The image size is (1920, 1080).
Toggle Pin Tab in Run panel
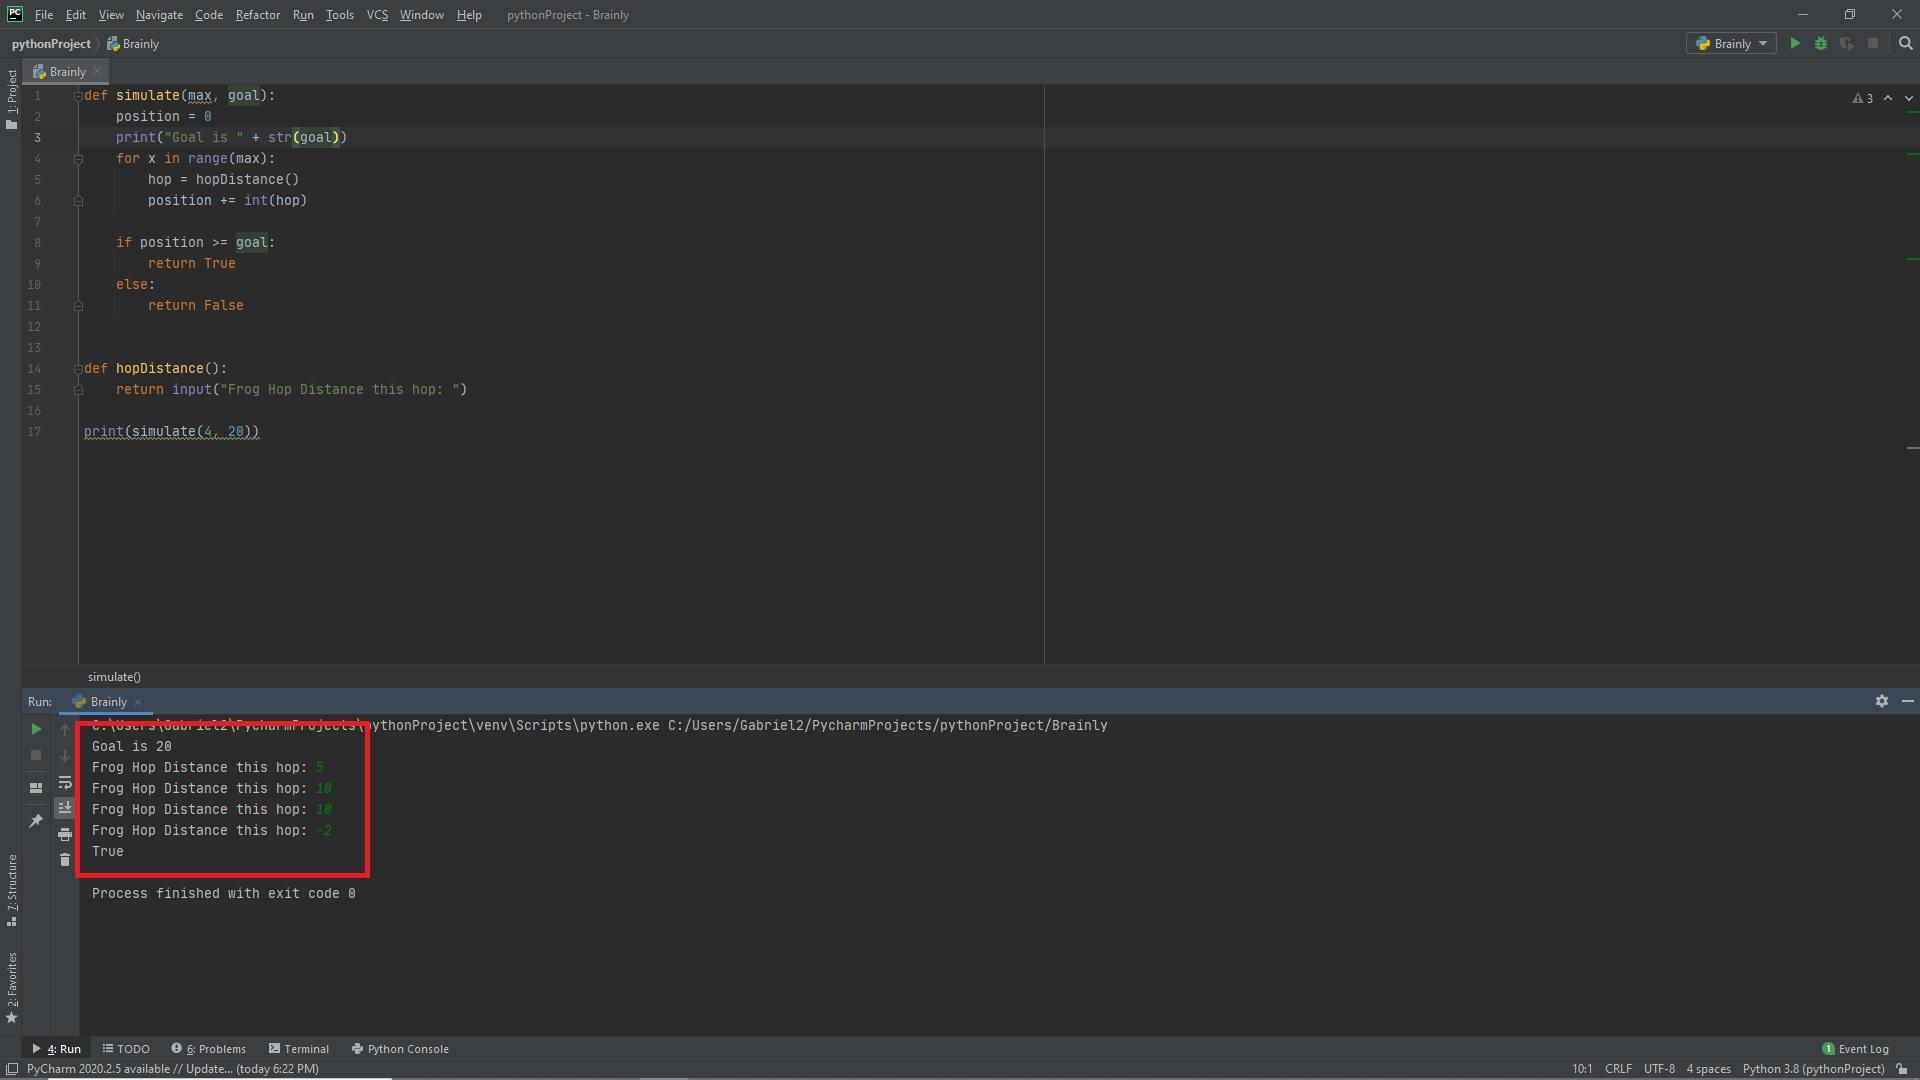[x=36, y=821]
